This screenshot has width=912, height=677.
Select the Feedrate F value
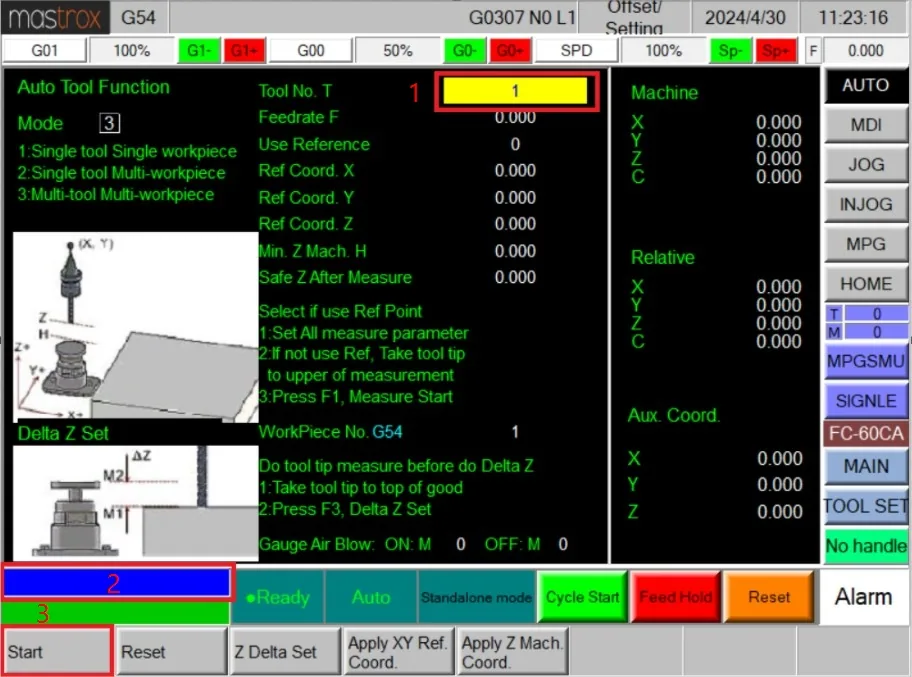click(515, 117)
